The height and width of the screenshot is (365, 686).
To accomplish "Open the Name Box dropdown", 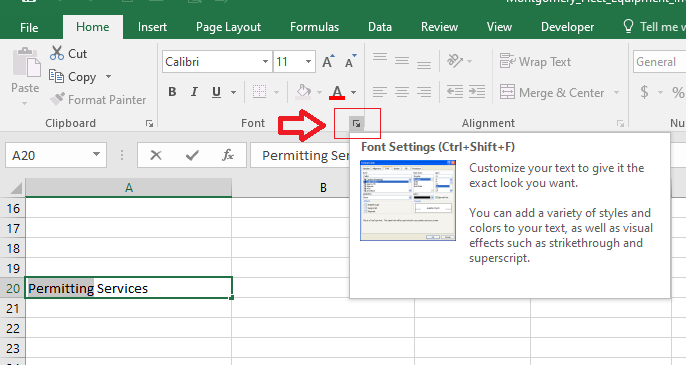I will coord(96,154).
